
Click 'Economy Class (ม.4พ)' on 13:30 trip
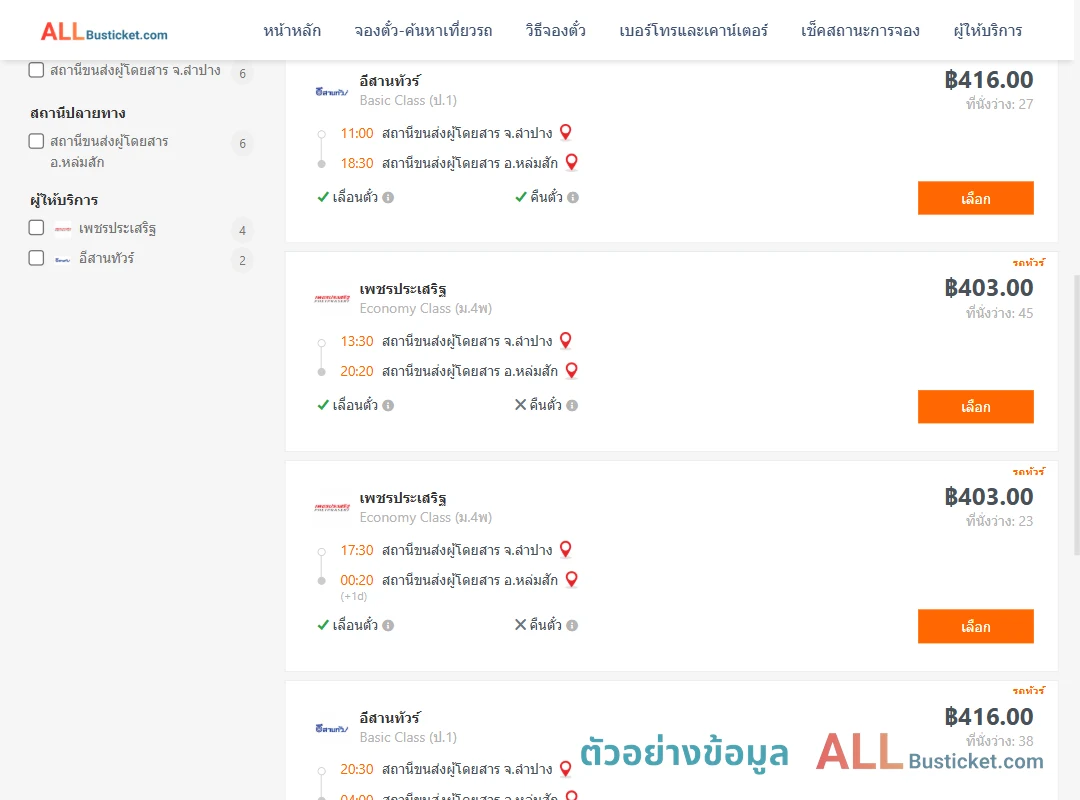coord(426,309)
